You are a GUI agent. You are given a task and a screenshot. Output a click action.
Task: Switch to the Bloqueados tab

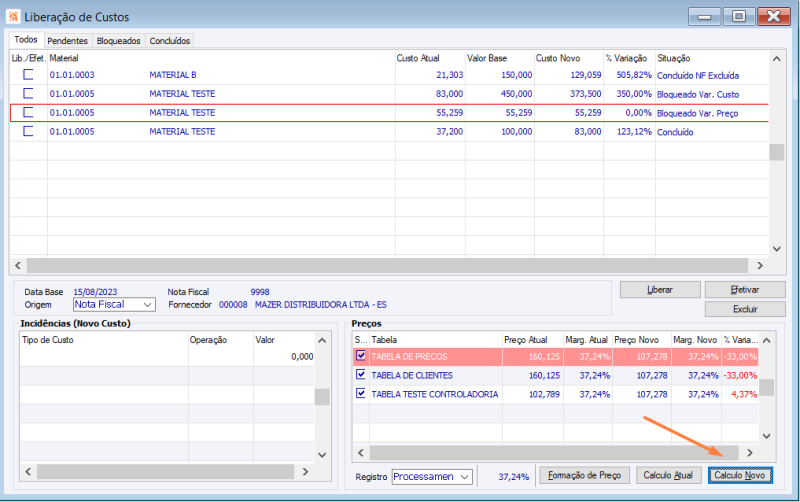[118, 41]
